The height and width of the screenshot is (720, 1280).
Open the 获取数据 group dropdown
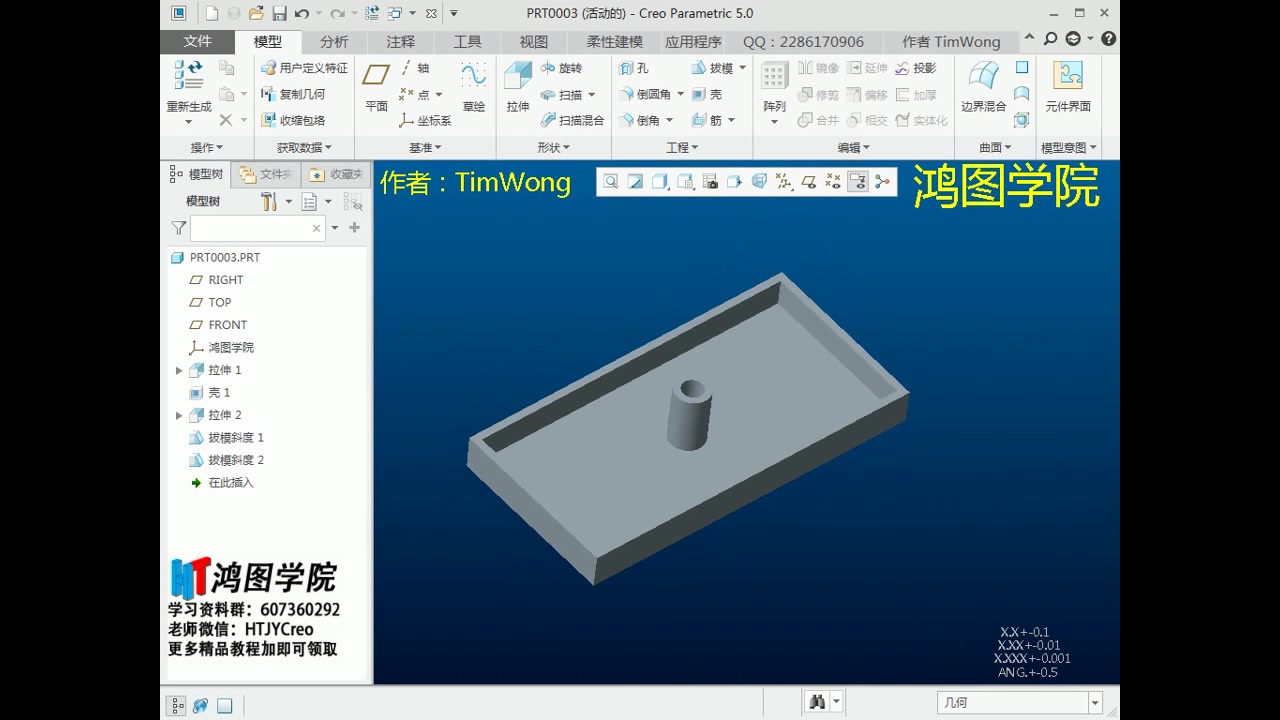click(305, 147)
